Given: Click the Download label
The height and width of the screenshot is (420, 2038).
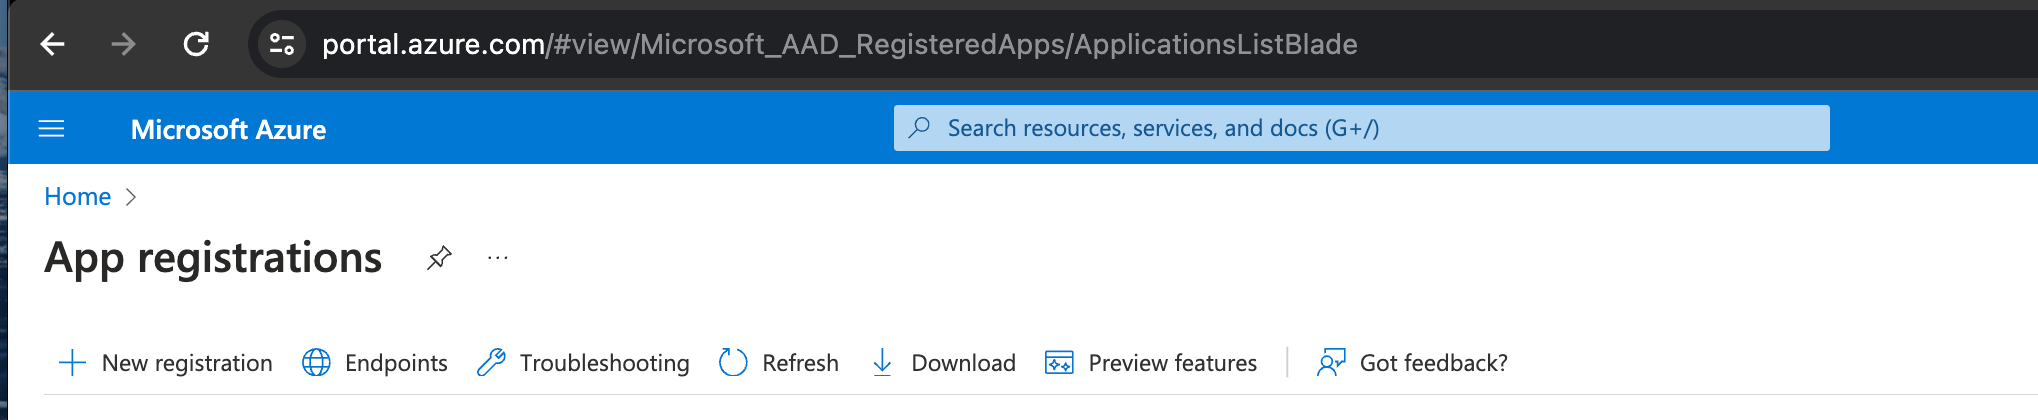Looking at the screenshot, I should click(x=963, y=363).
